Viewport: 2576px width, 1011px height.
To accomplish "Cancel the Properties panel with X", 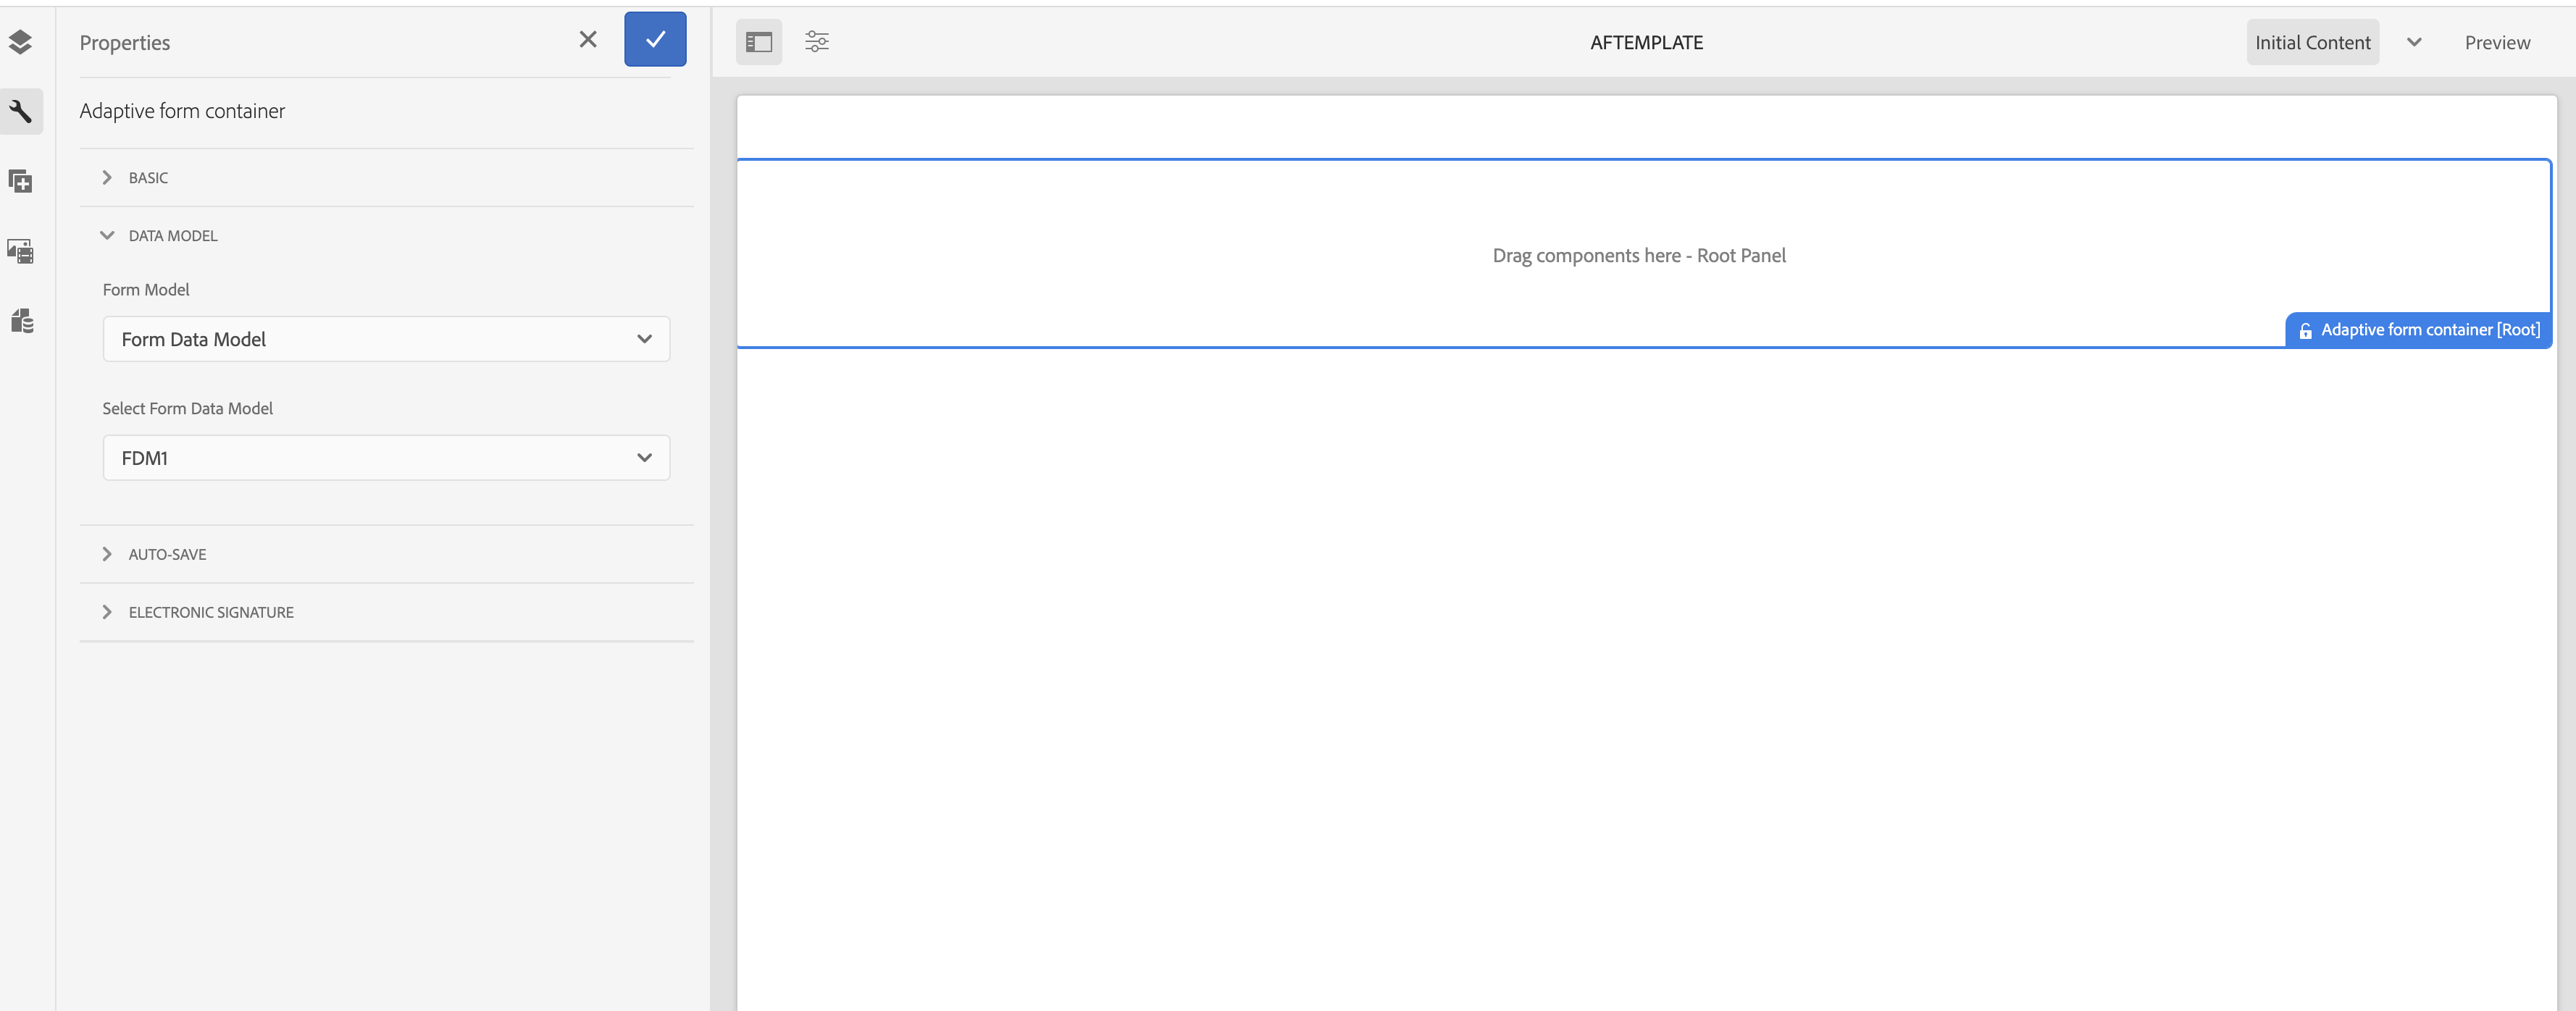I will (x=588, y=39).
